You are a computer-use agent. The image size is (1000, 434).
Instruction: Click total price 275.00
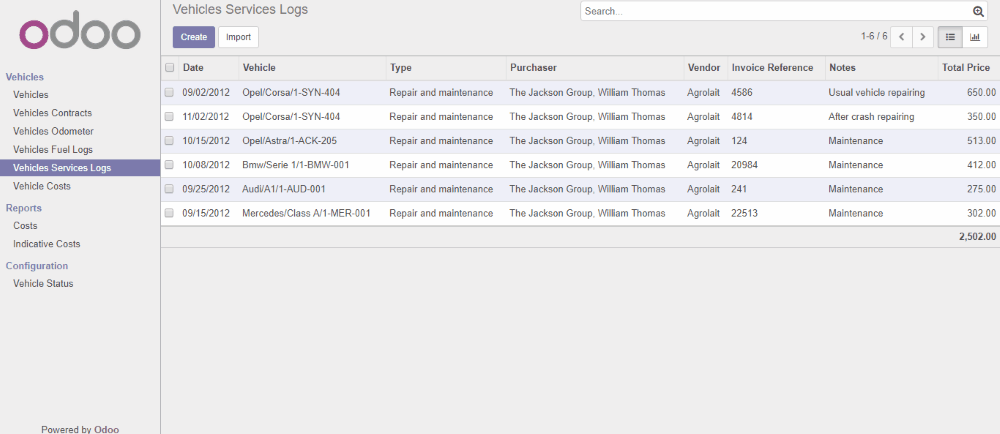pos(981,189)
